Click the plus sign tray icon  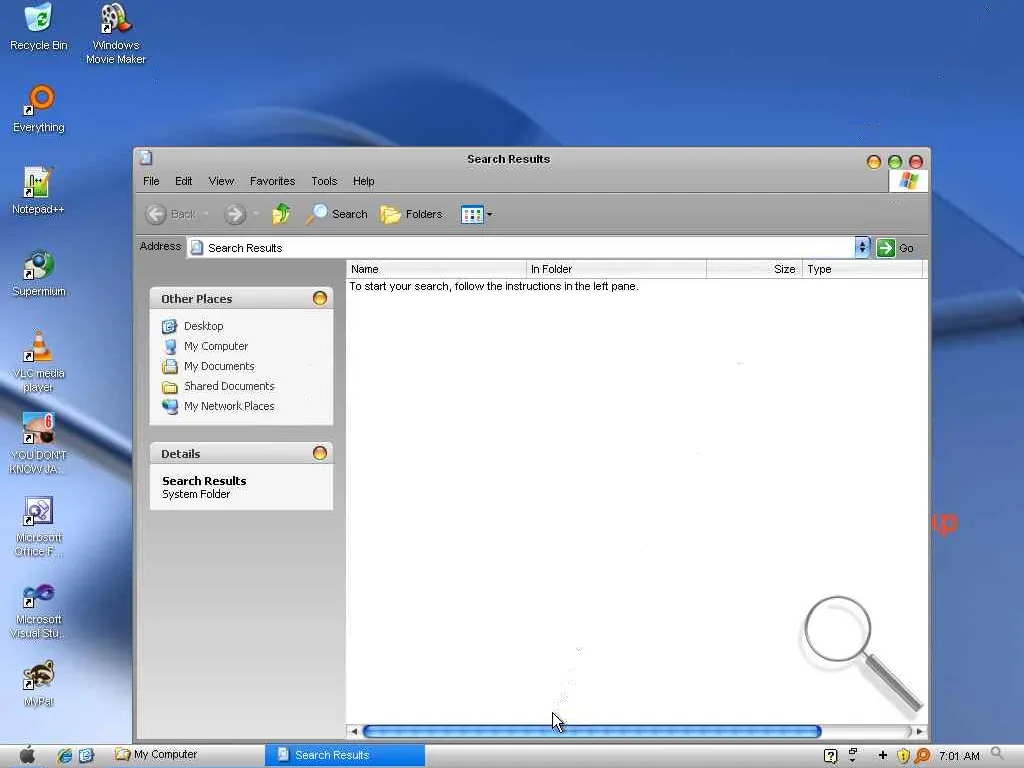coord(882,756)
